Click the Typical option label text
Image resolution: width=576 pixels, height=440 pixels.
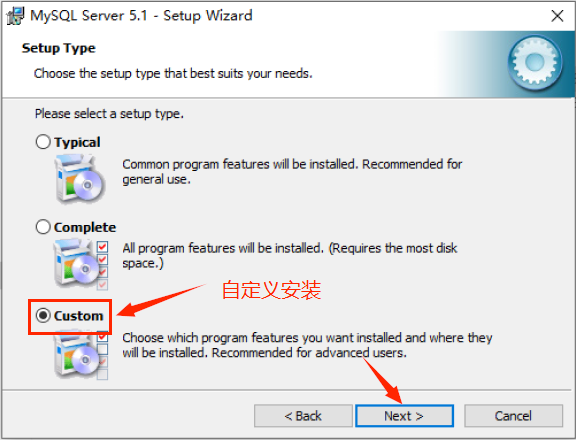[77, 143]
